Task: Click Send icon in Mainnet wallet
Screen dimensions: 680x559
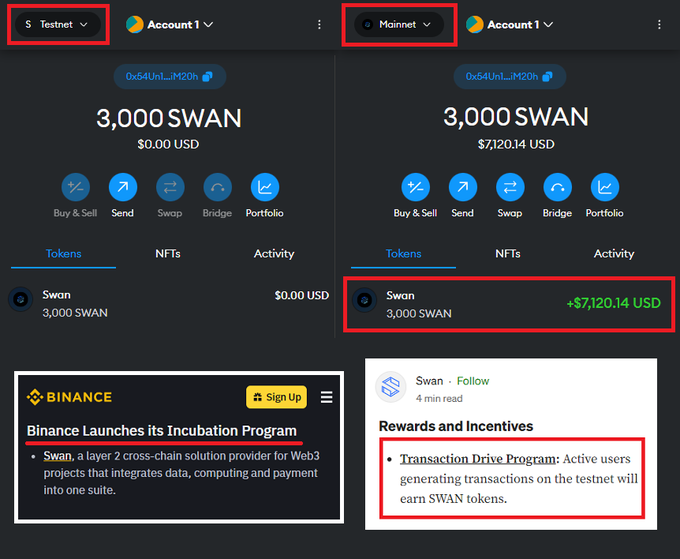Action: tap(463, 187)
